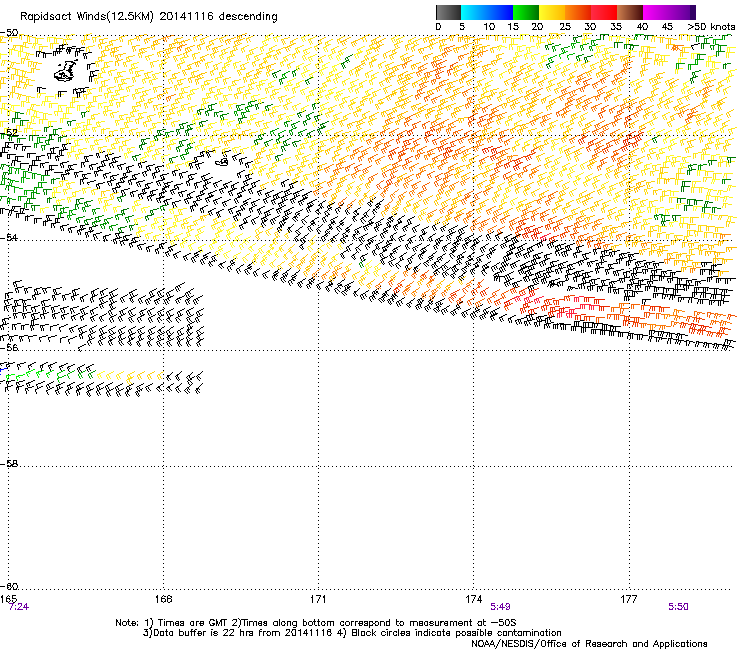The height and width of the screenshot is (650, 740).
Task: Click the blue 10-15 knots legend swatch
Action: coord(500,12)
